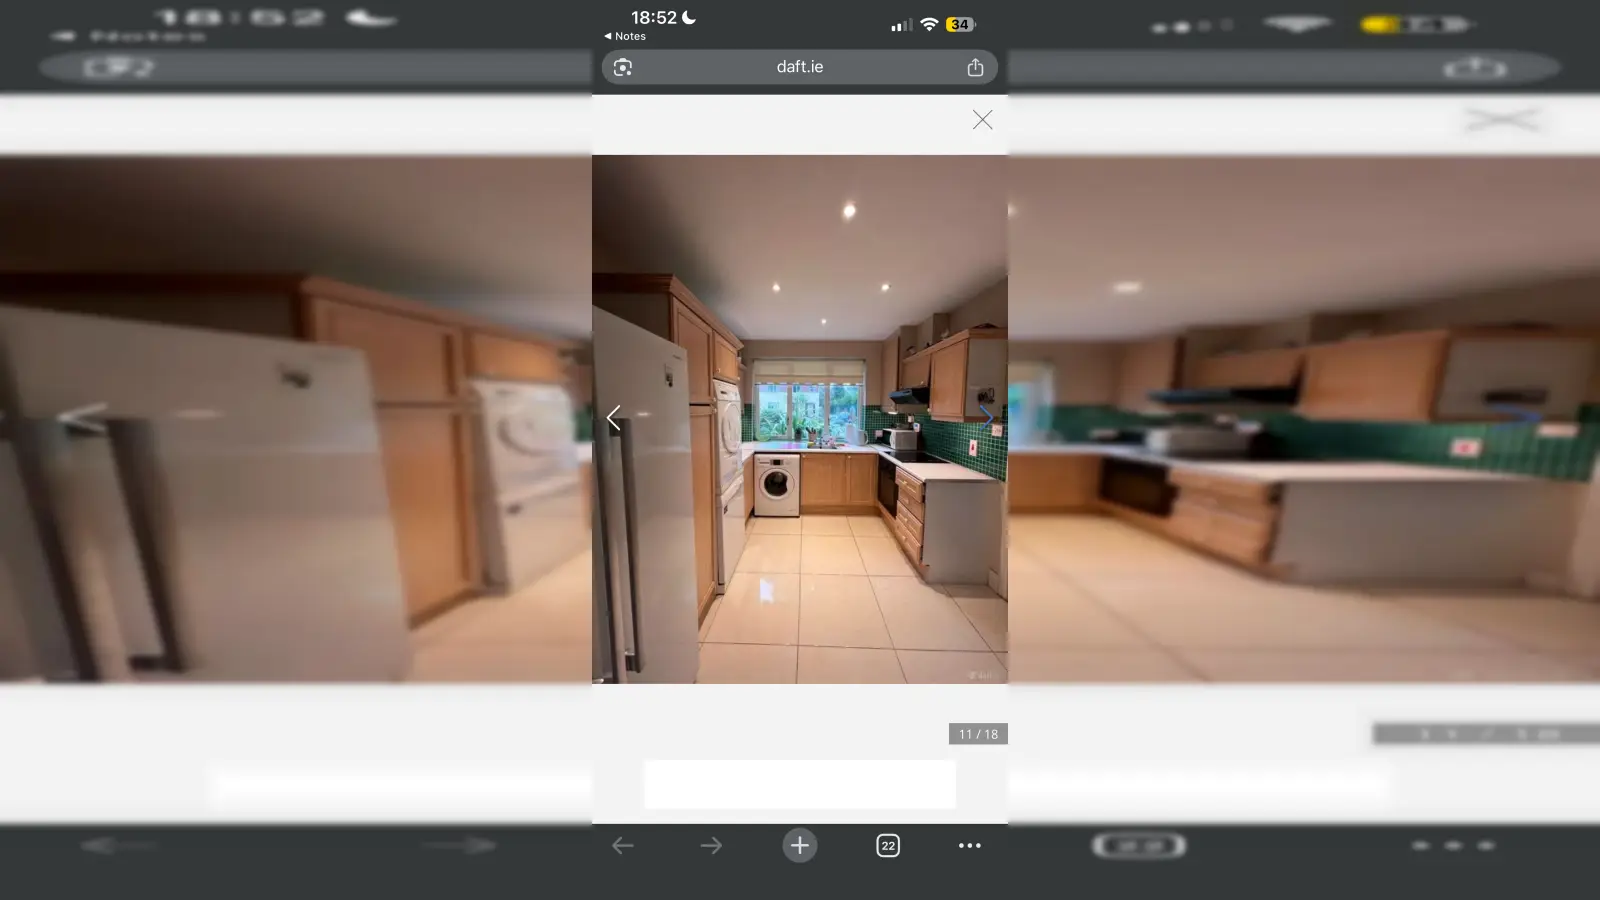Tap the 11 / 18 photo counter
Image resolution: width=1600 pixels, height=900 pixels.
[x=977, y=734]
